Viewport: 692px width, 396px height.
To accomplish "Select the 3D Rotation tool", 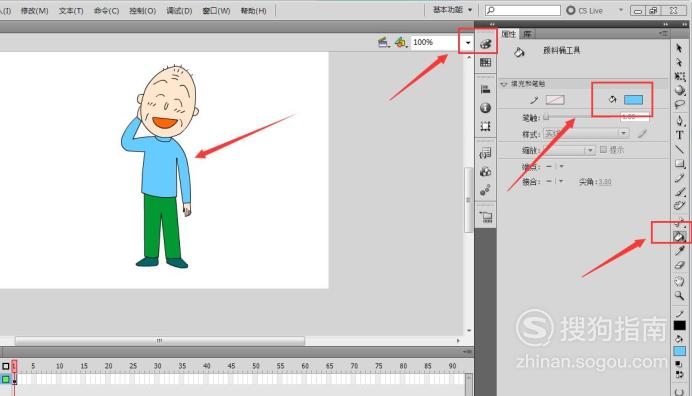I will pos(680,90).
